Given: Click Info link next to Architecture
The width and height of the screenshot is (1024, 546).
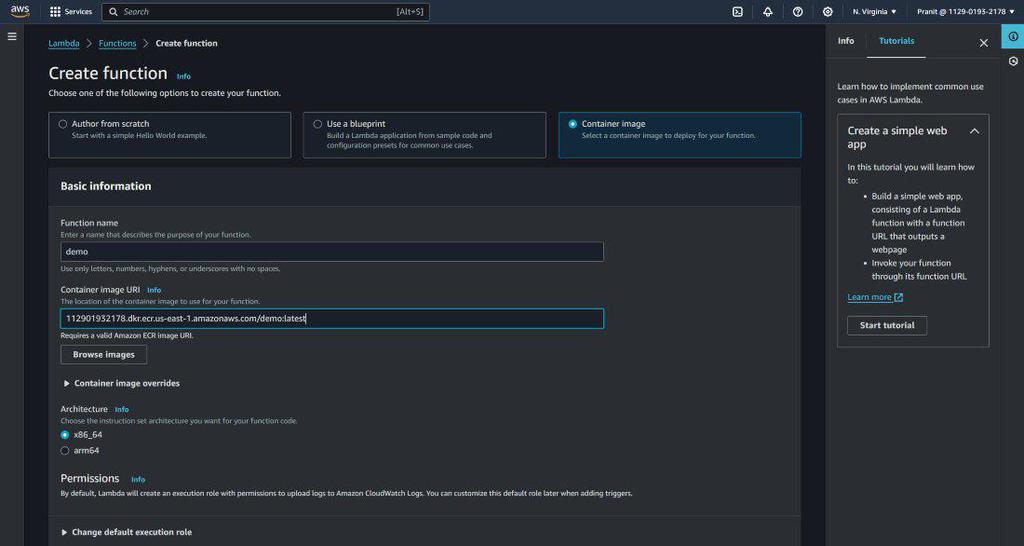Looking at the screenshot, I should pyautogui.click(x=122, y=410).
